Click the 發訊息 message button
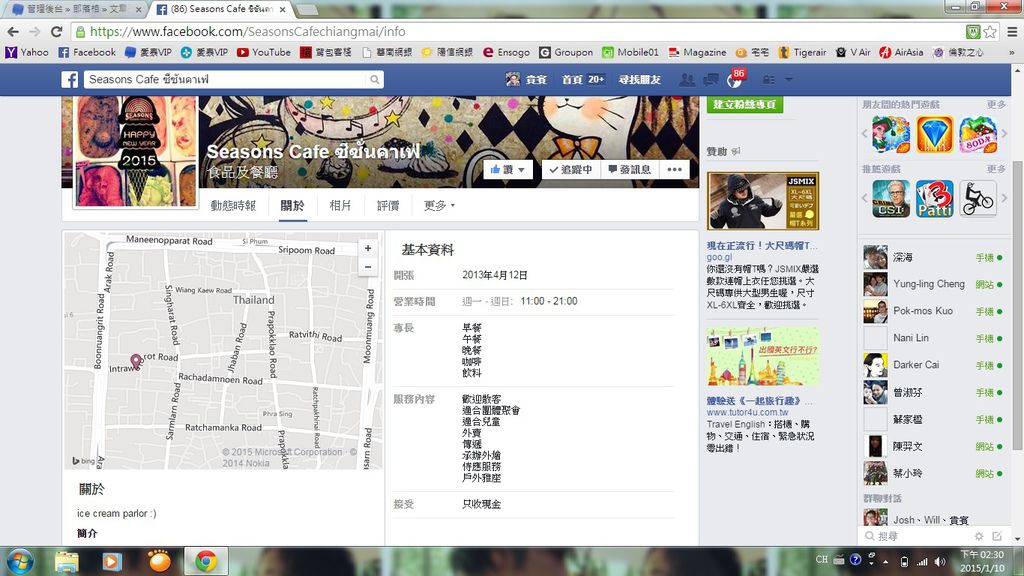 point(630,170)
